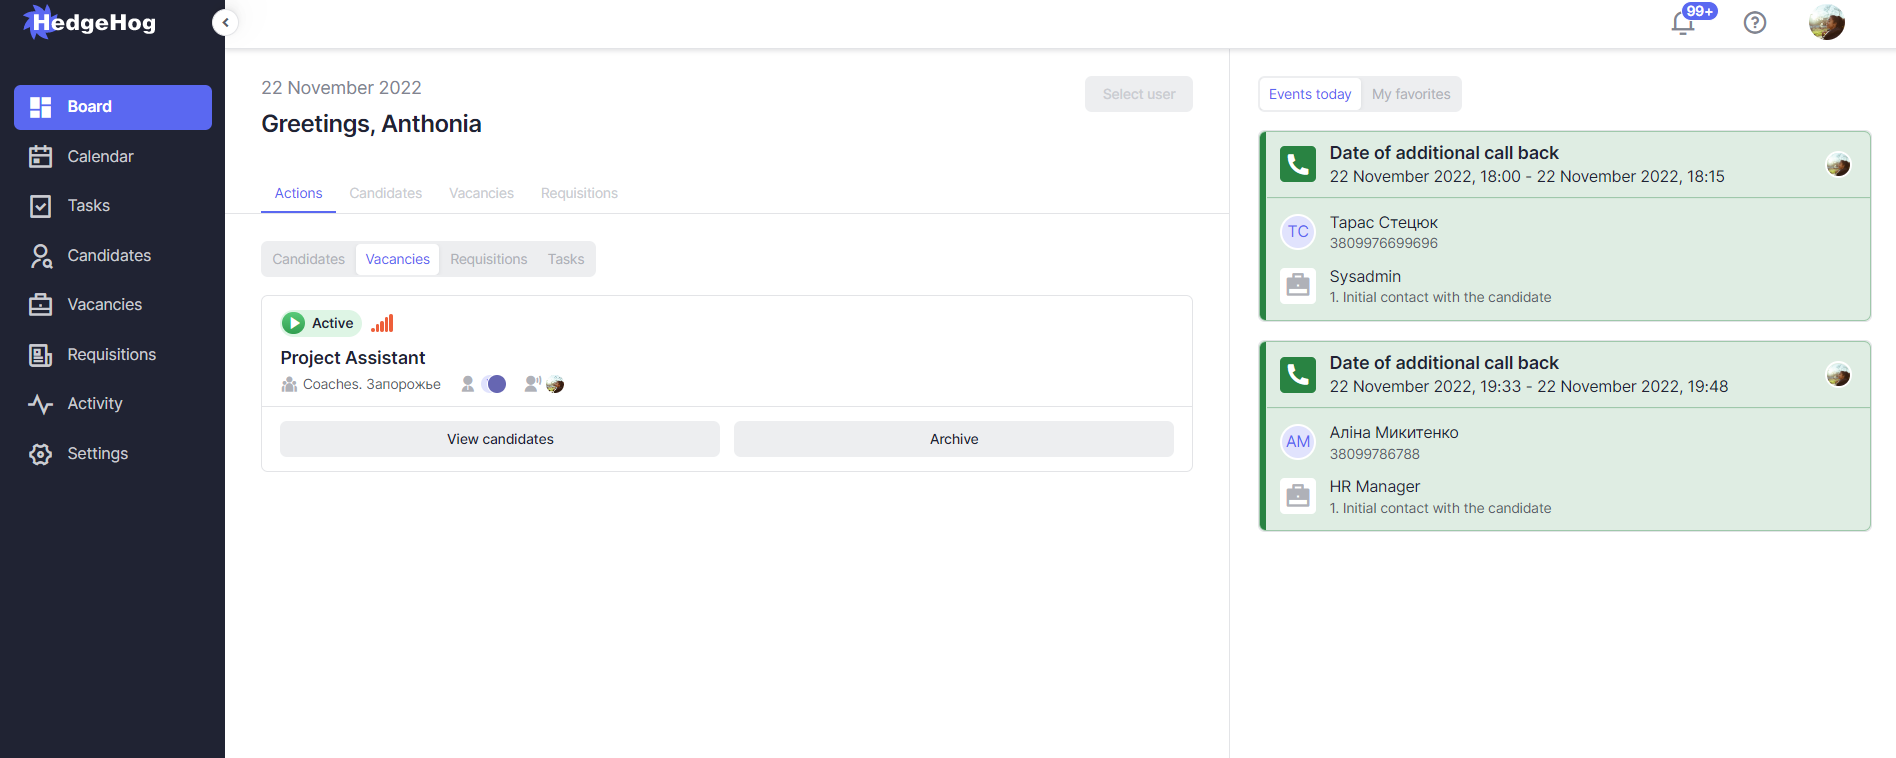The height and width of the screenshot is (758, 1896).
Task: Open the Calendar sidebar item
Action: [x=100, y=156]
